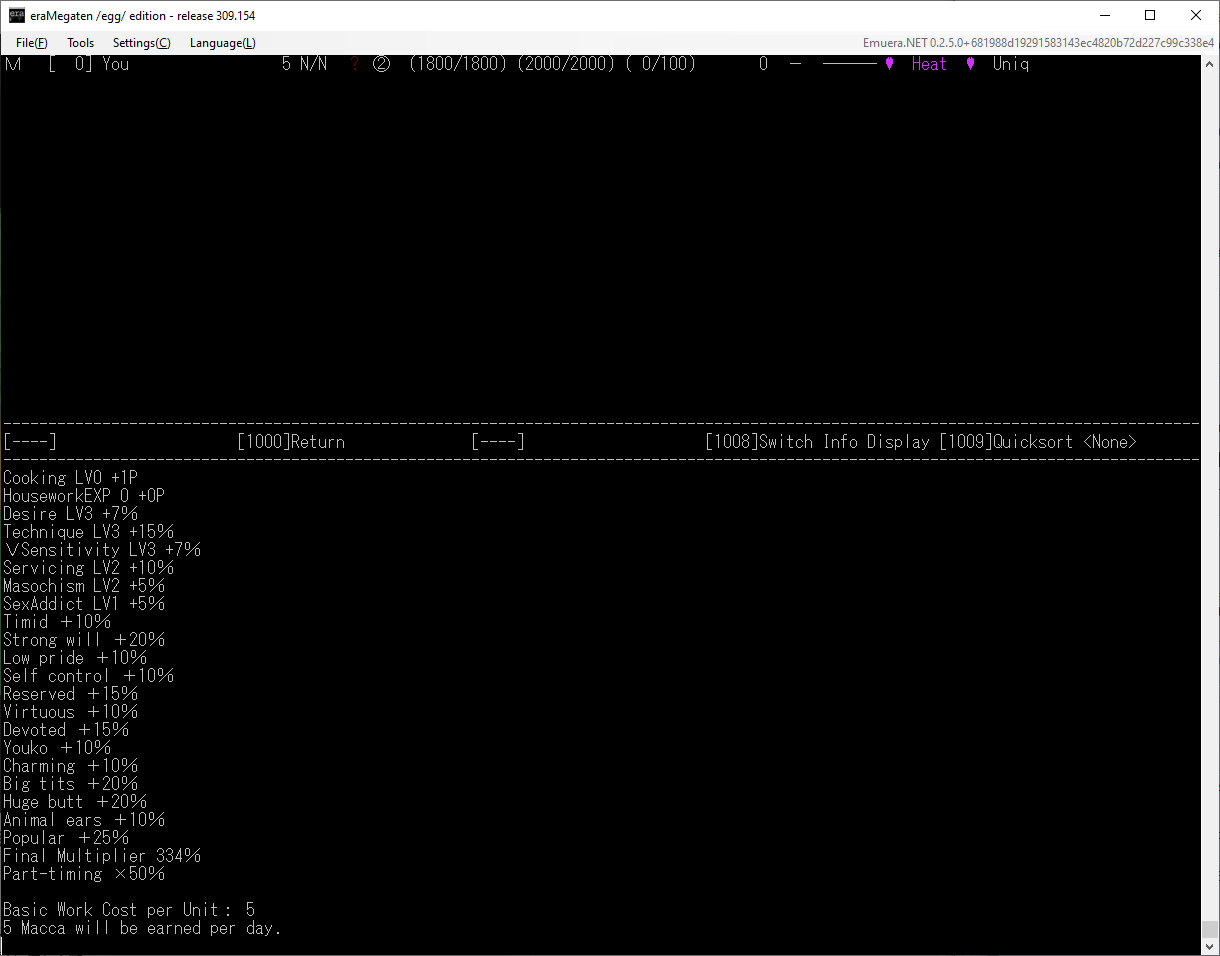Click the [1000]Return option
Viewport: 1220px width, 956px height.
[x=291, y=442]
